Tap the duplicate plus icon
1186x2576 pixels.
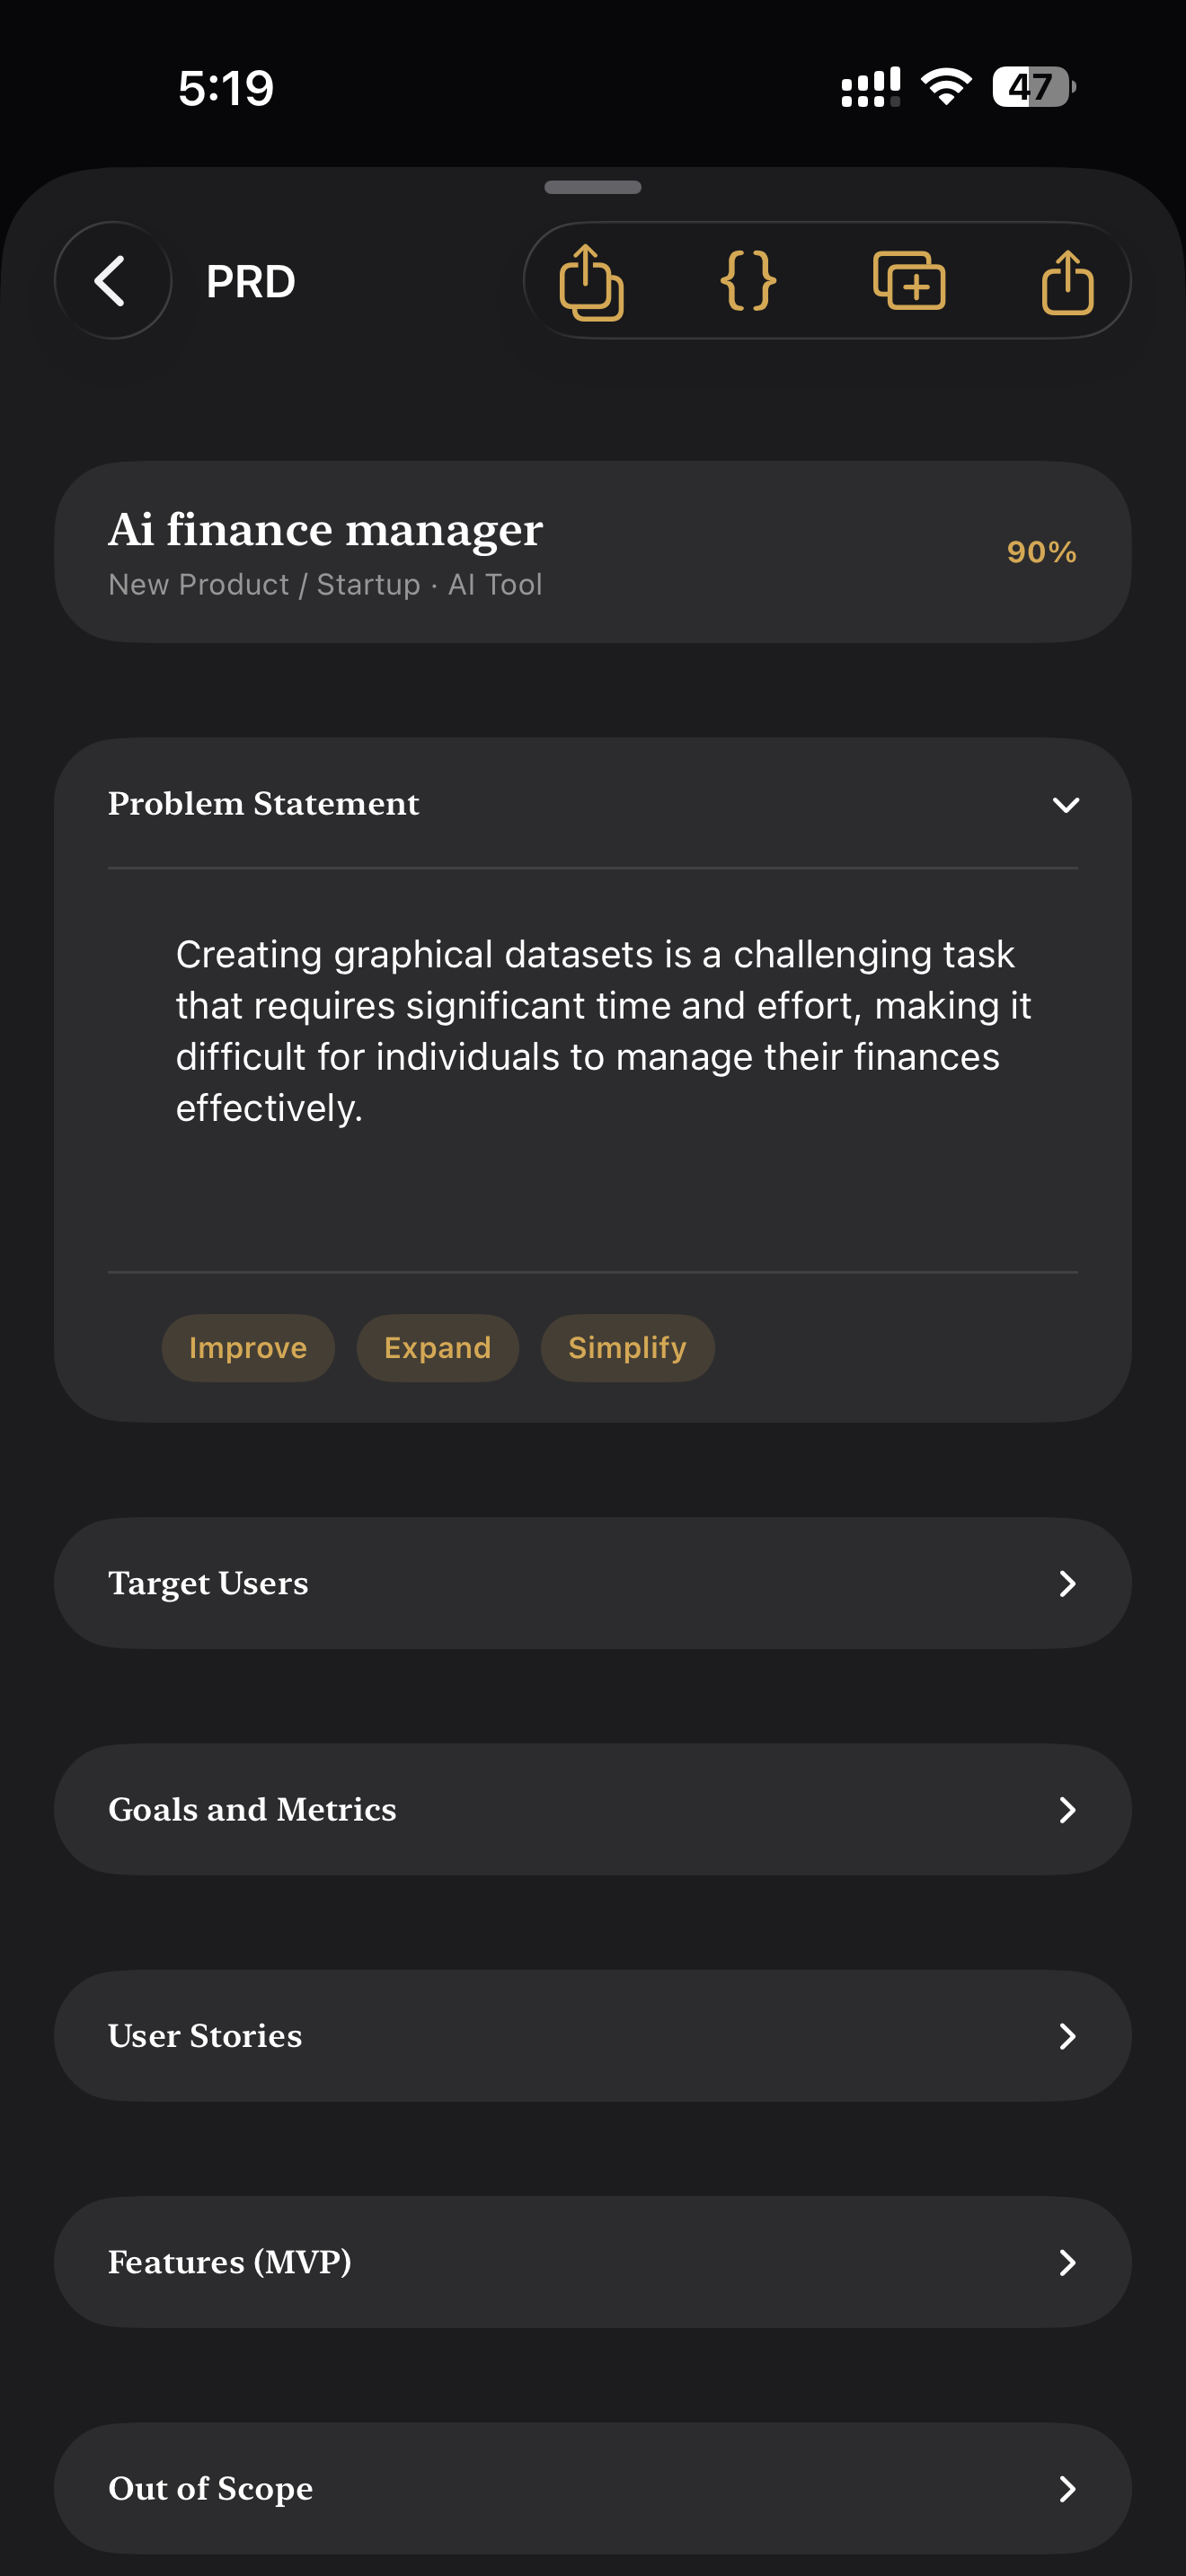pyautogui.click(x=909, y=281)
